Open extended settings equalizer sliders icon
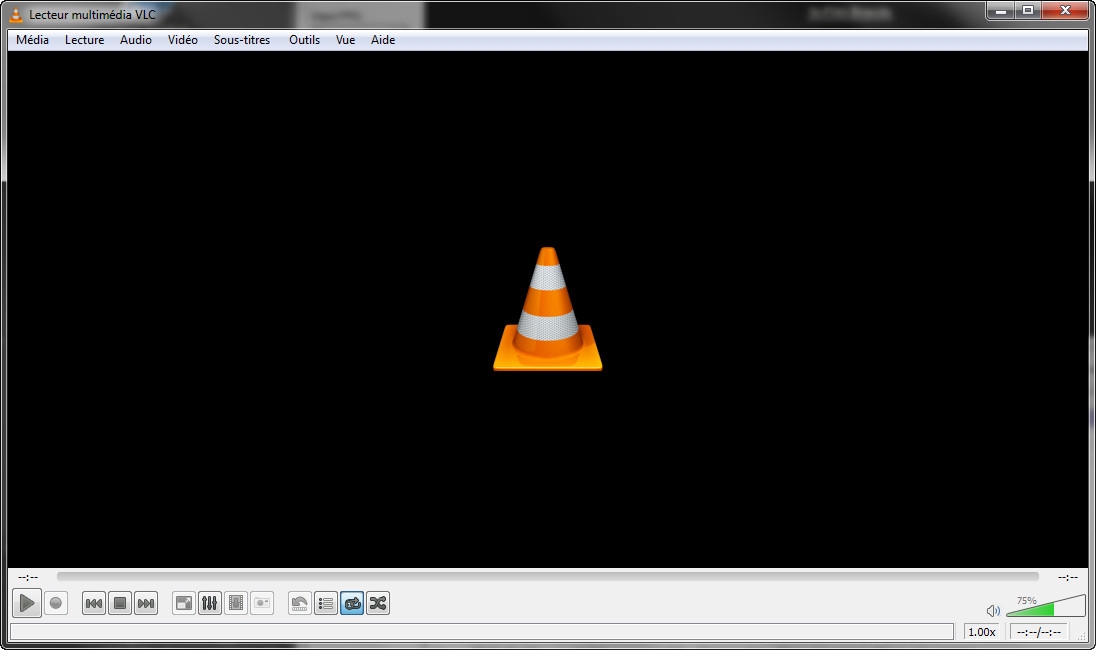Screen dimensions: 1096x650 210,603
